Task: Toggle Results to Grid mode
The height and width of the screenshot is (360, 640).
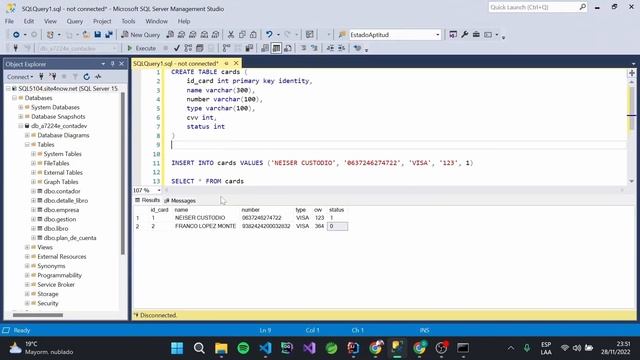Action: click(276, 48)
